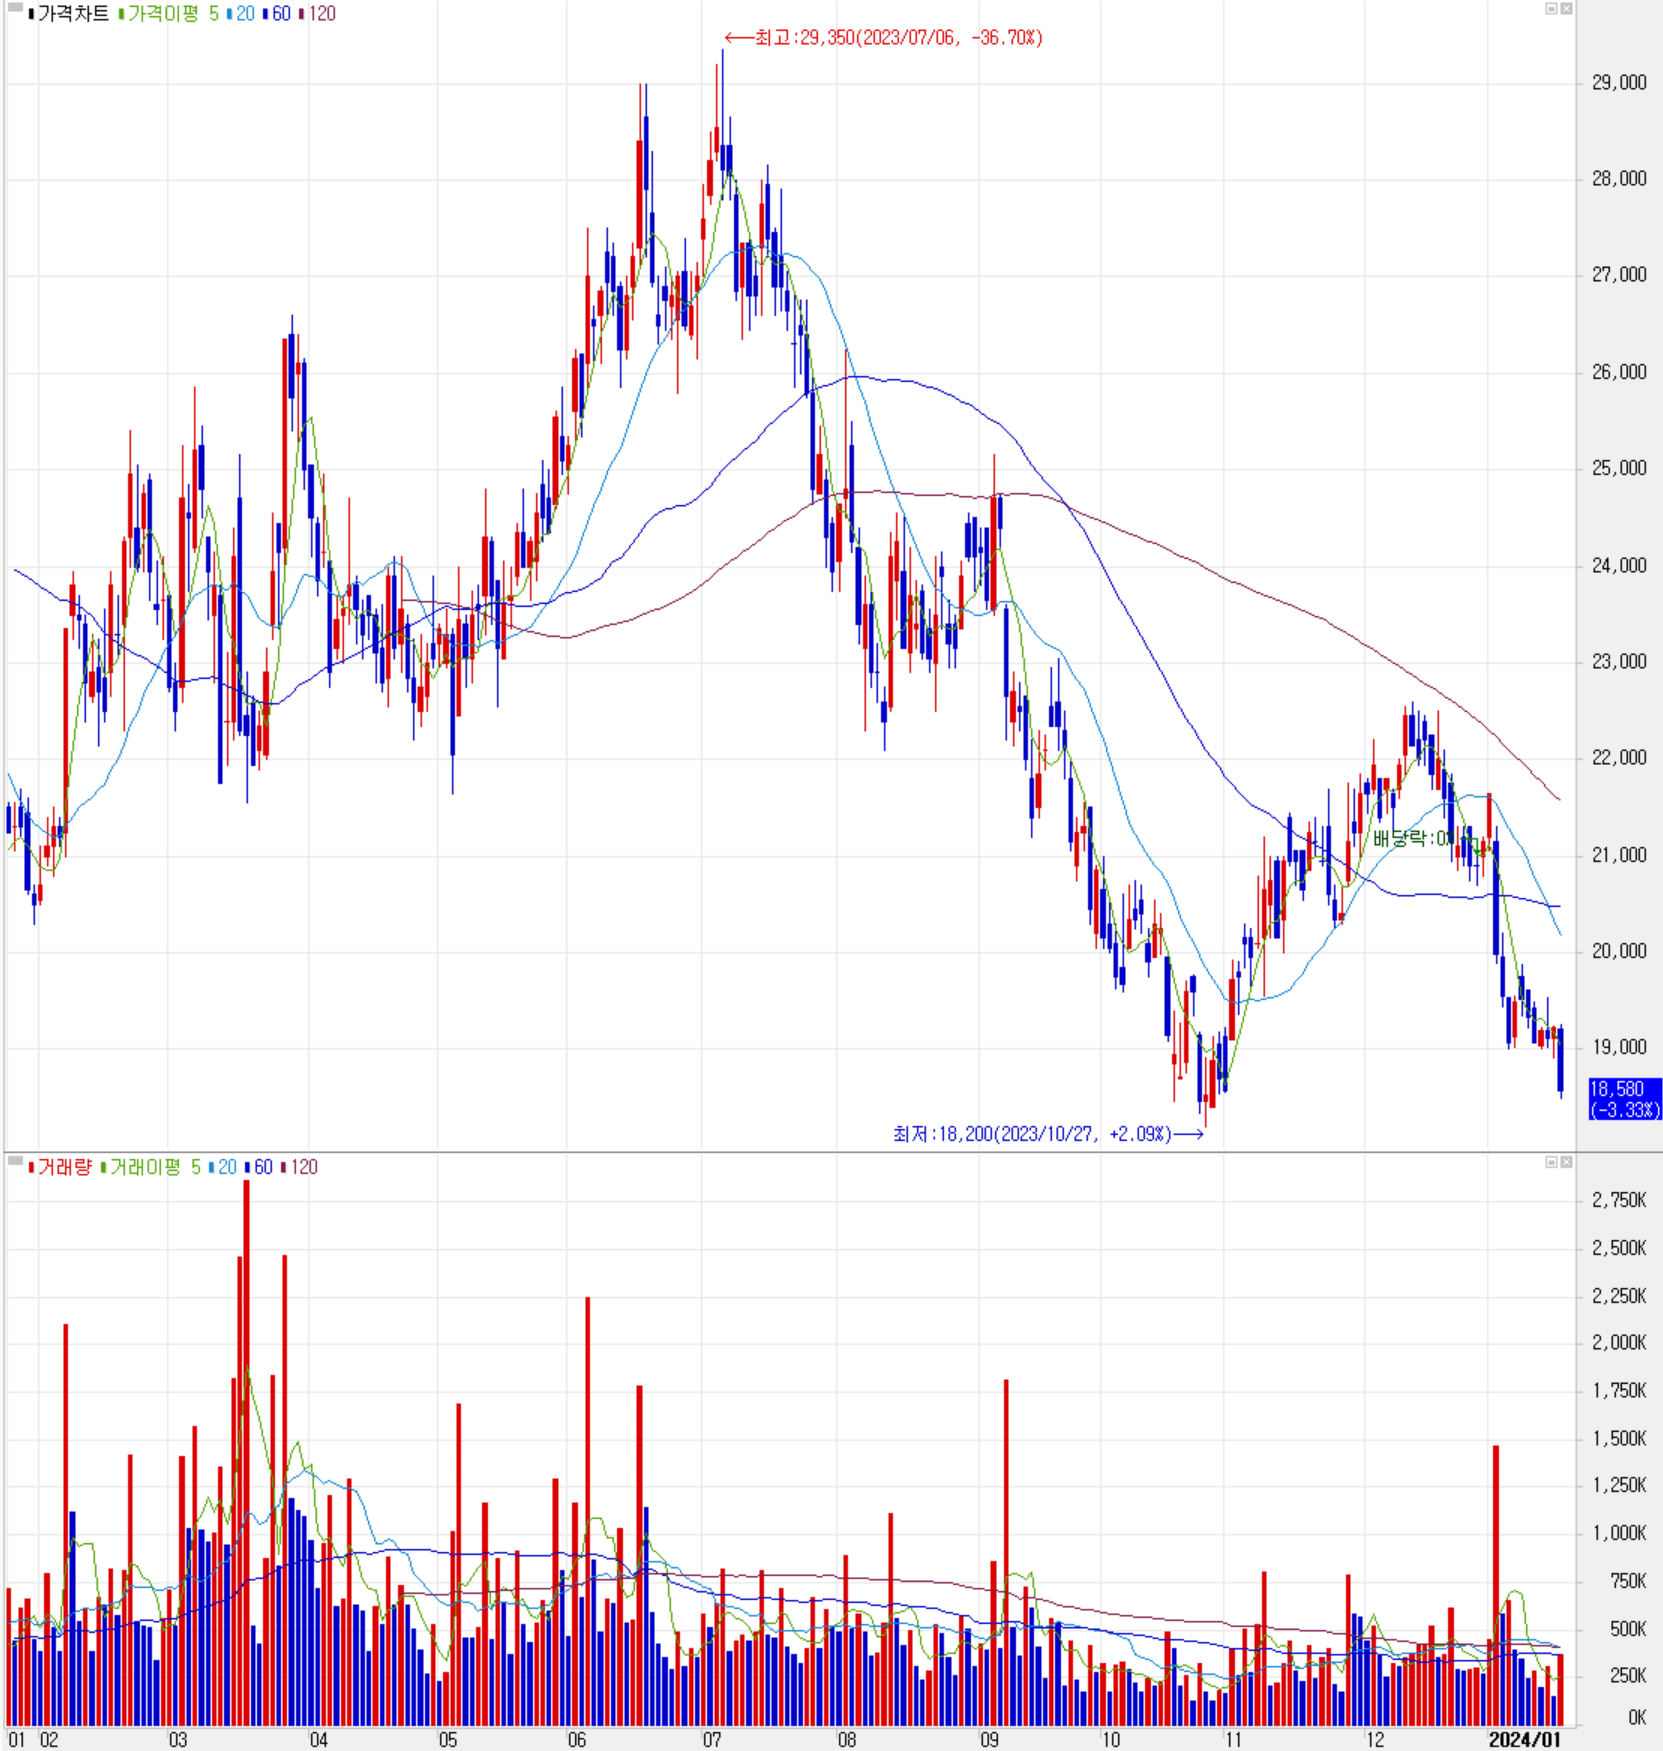
Task: Click the 24,000 price axis label
Action: pos(1619,566)
